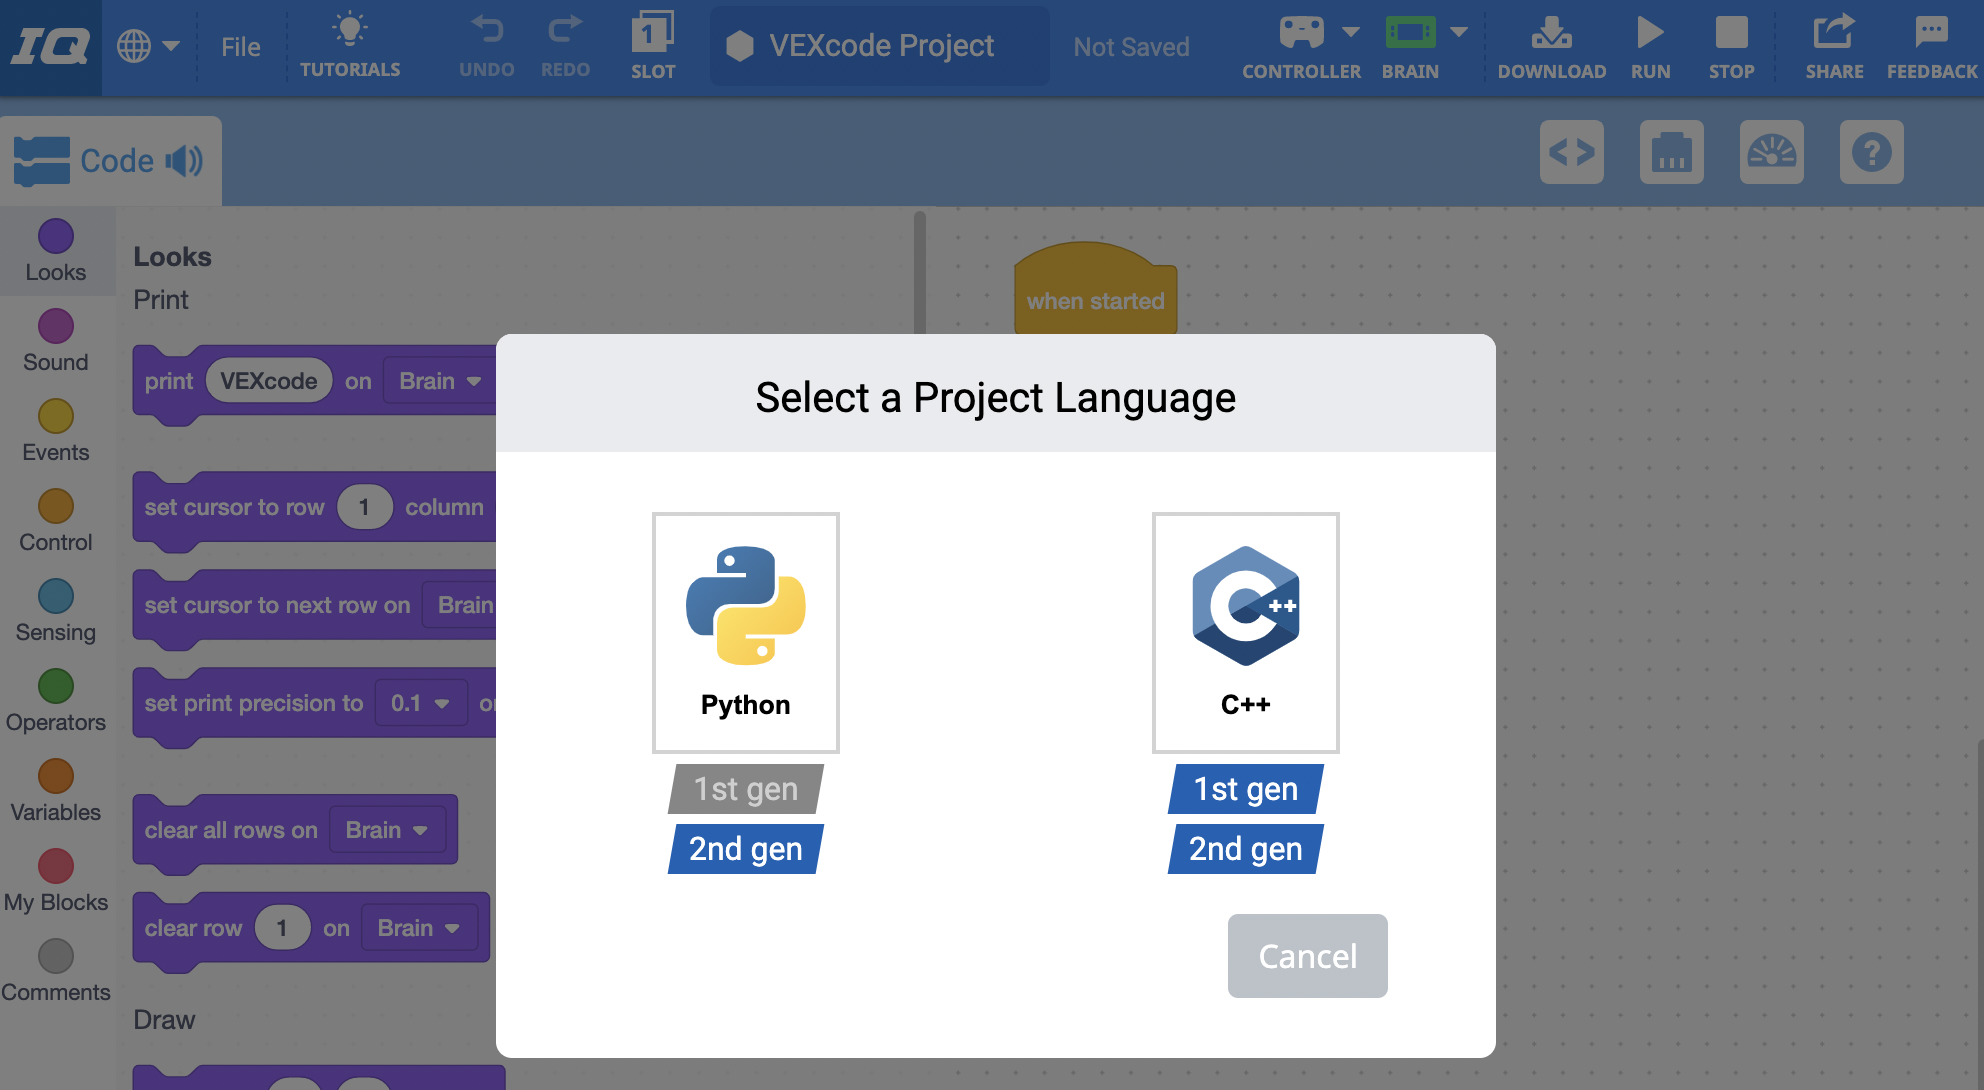Share the current project

(1834, 45)
